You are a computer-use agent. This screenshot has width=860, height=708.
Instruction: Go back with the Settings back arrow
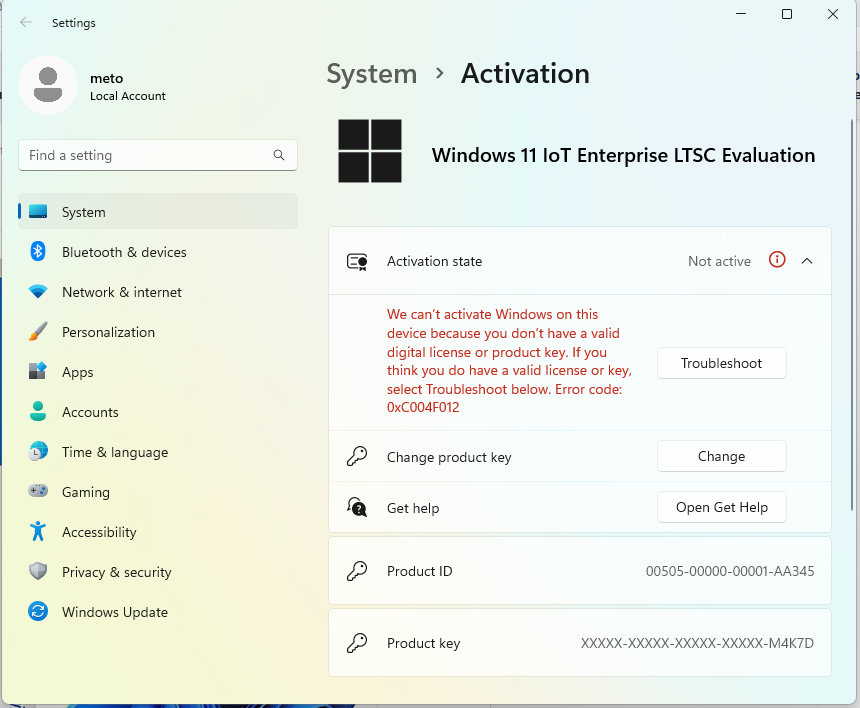[x=25, y=22]
